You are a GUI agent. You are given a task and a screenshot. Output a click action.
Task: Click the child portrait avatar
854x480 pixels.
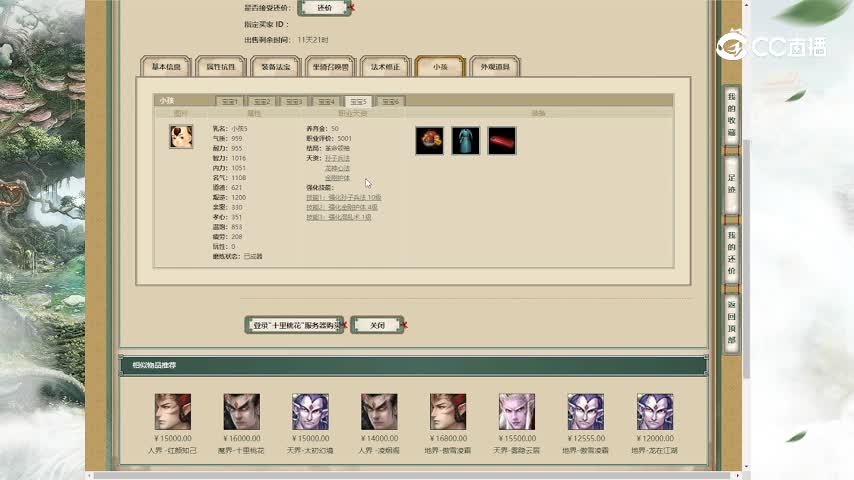[181, 137]
